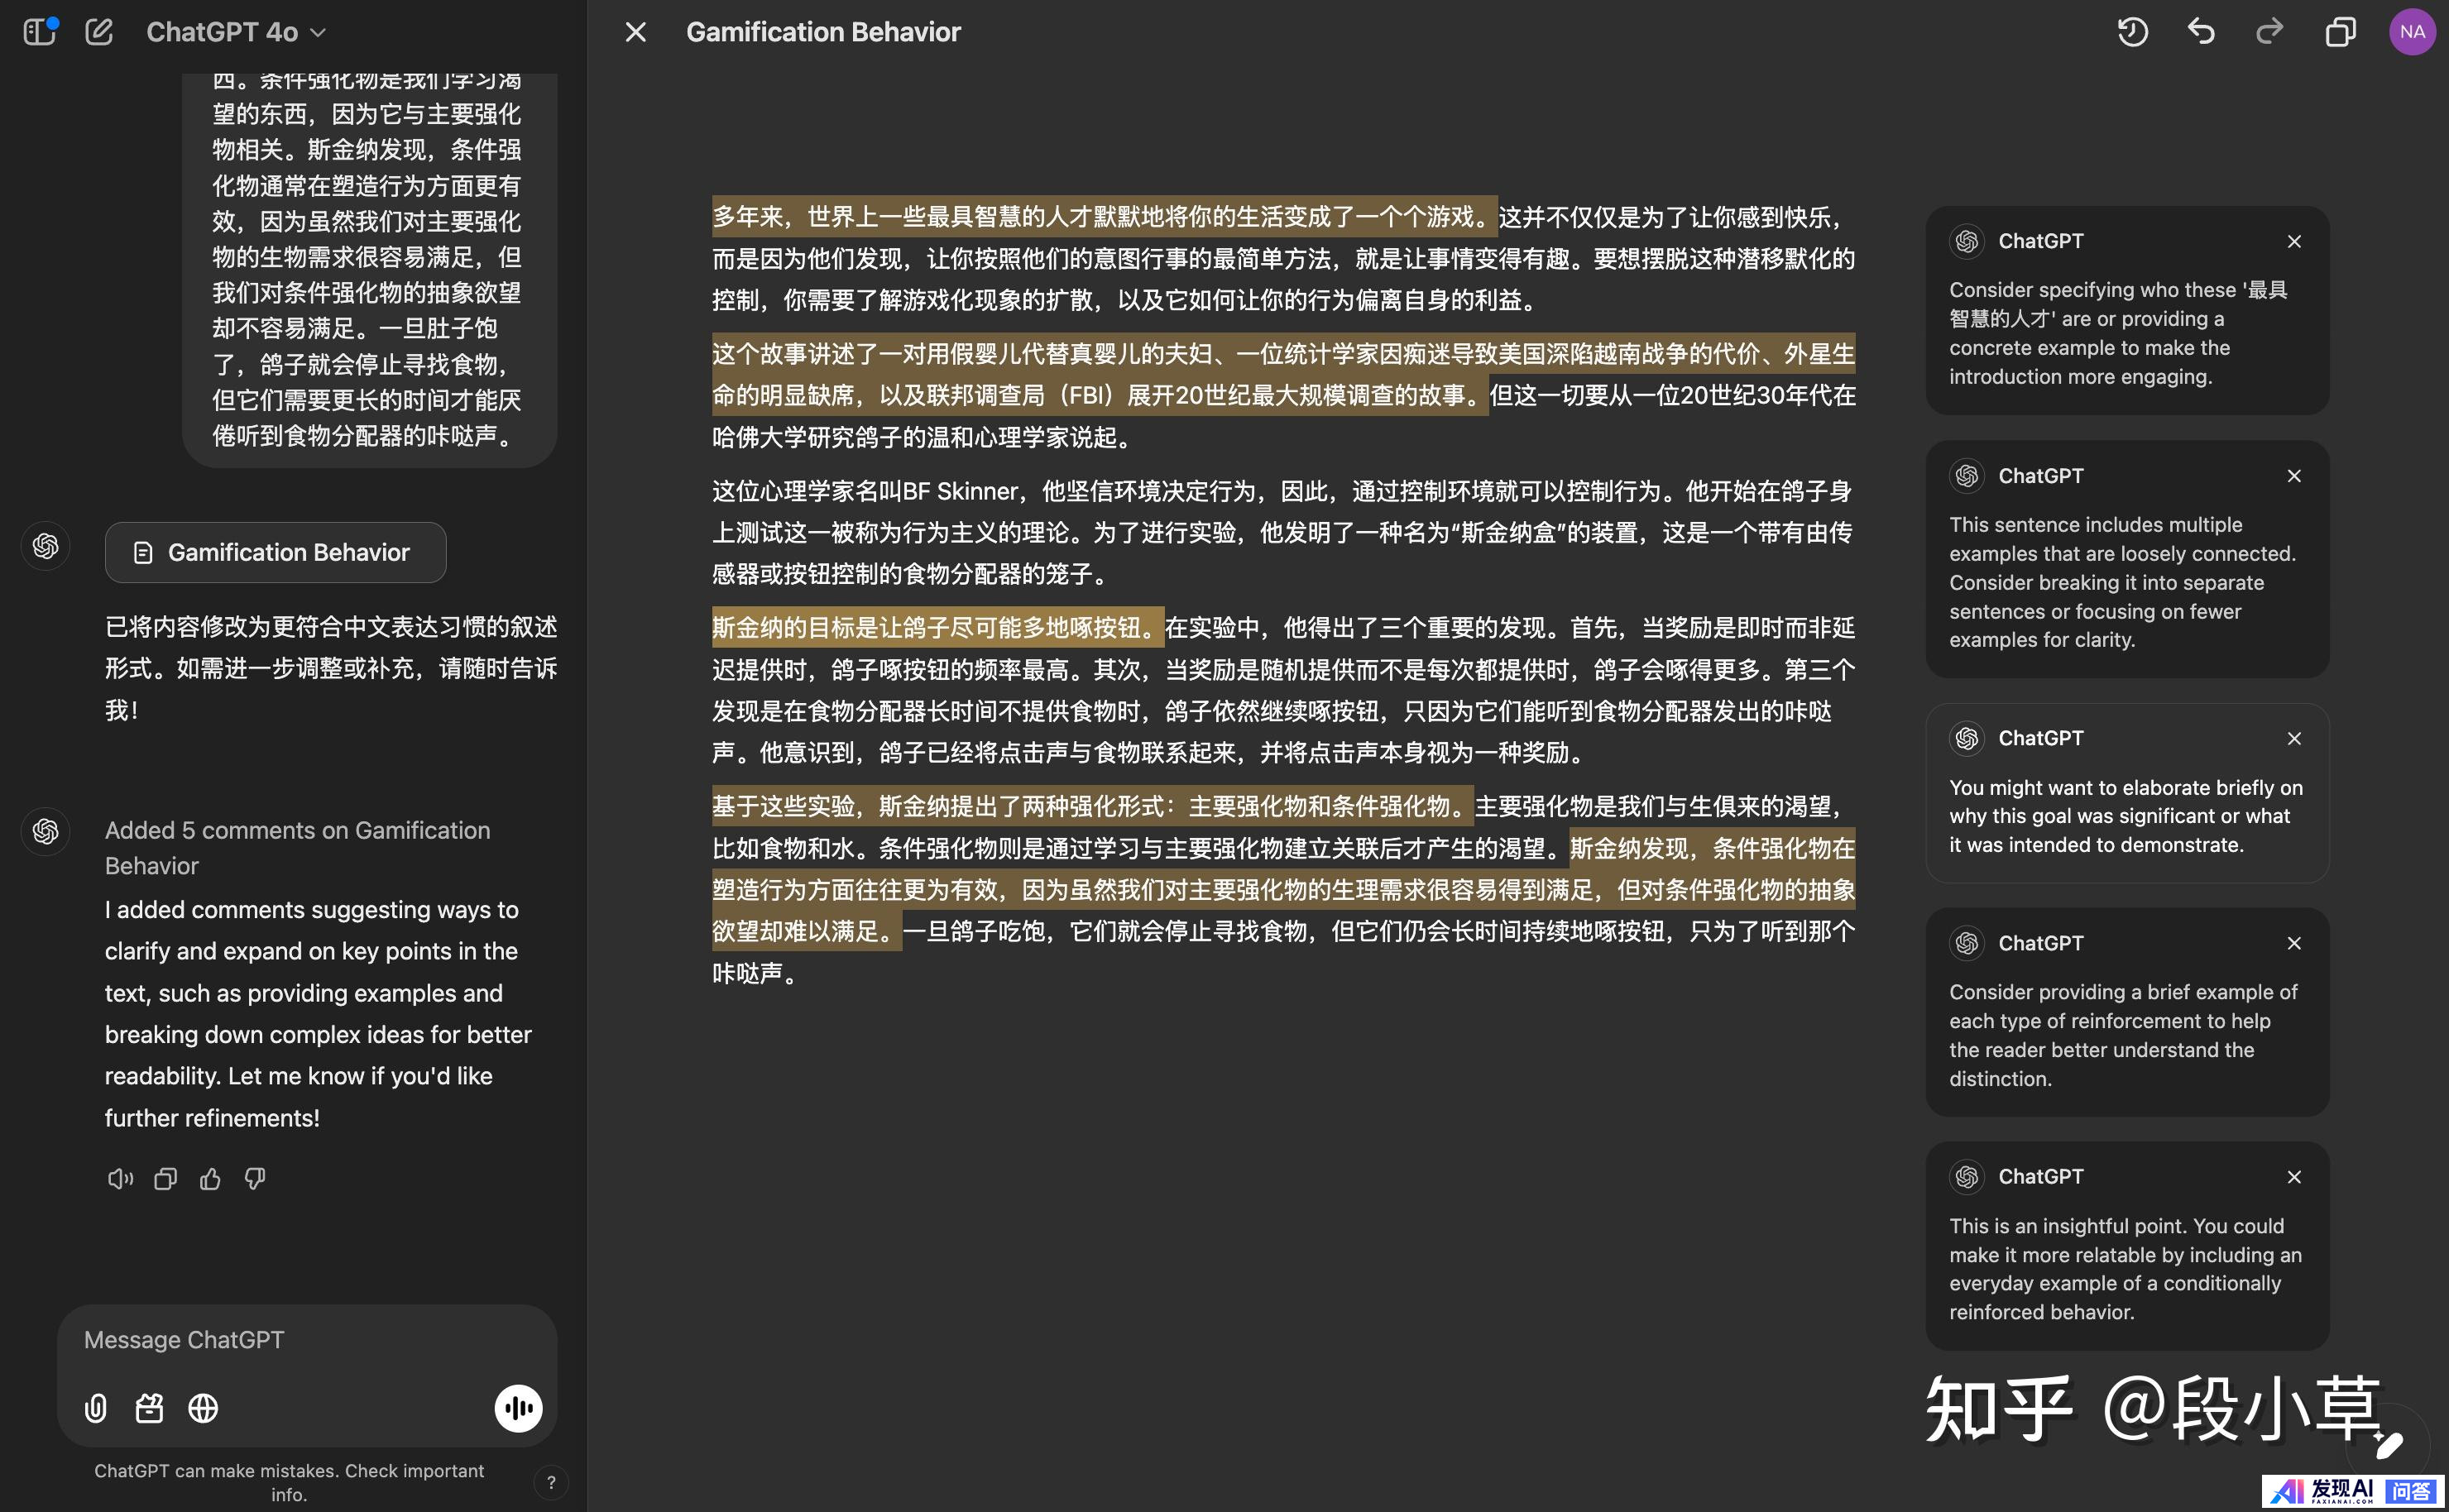This screenshot has width=2449, height=1512.
Task: Close the Gamification Behavior canvas
Action: [x=635, y=32]
